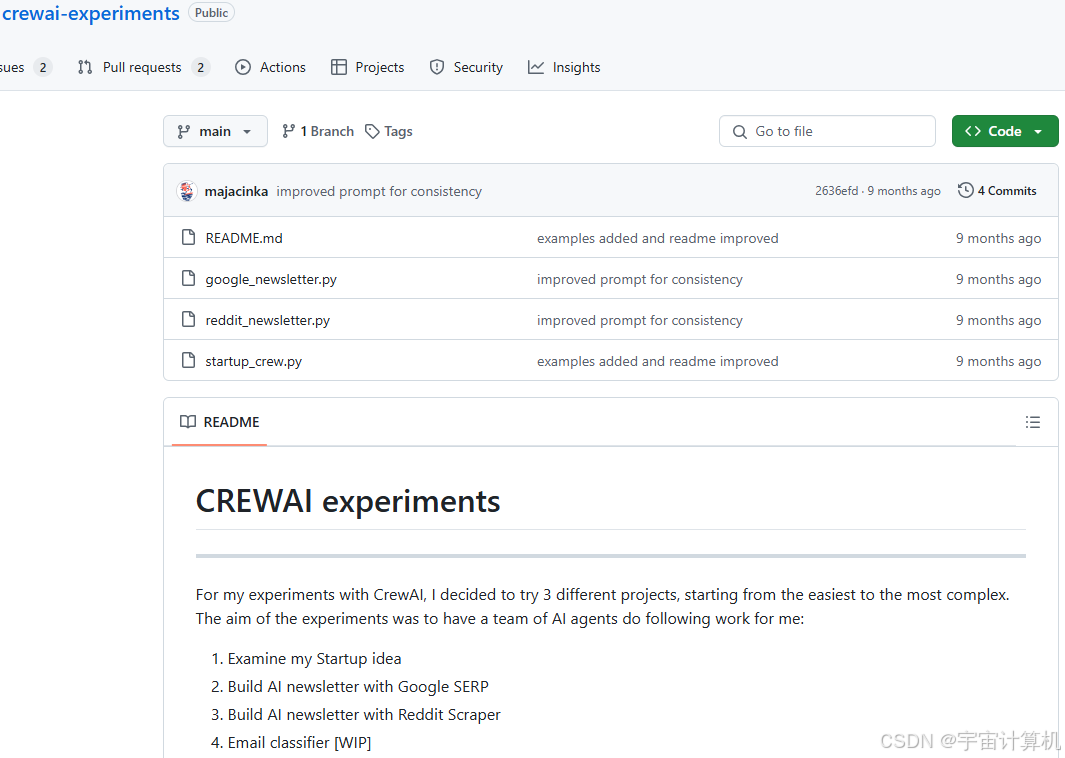Image resolution: width=1065 pixels, height=758 pixels.
Task: Open the latest commit message 'improved prompt for consistency'
Action: [379, 192]
